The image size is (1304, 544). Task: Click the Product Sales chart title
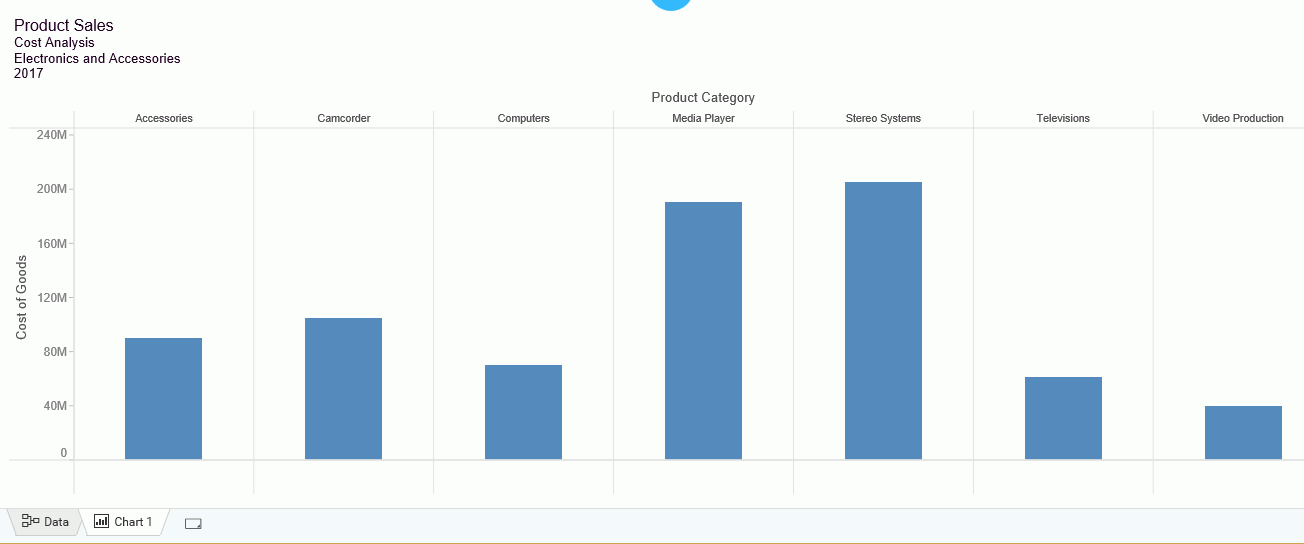click(64, 25)
